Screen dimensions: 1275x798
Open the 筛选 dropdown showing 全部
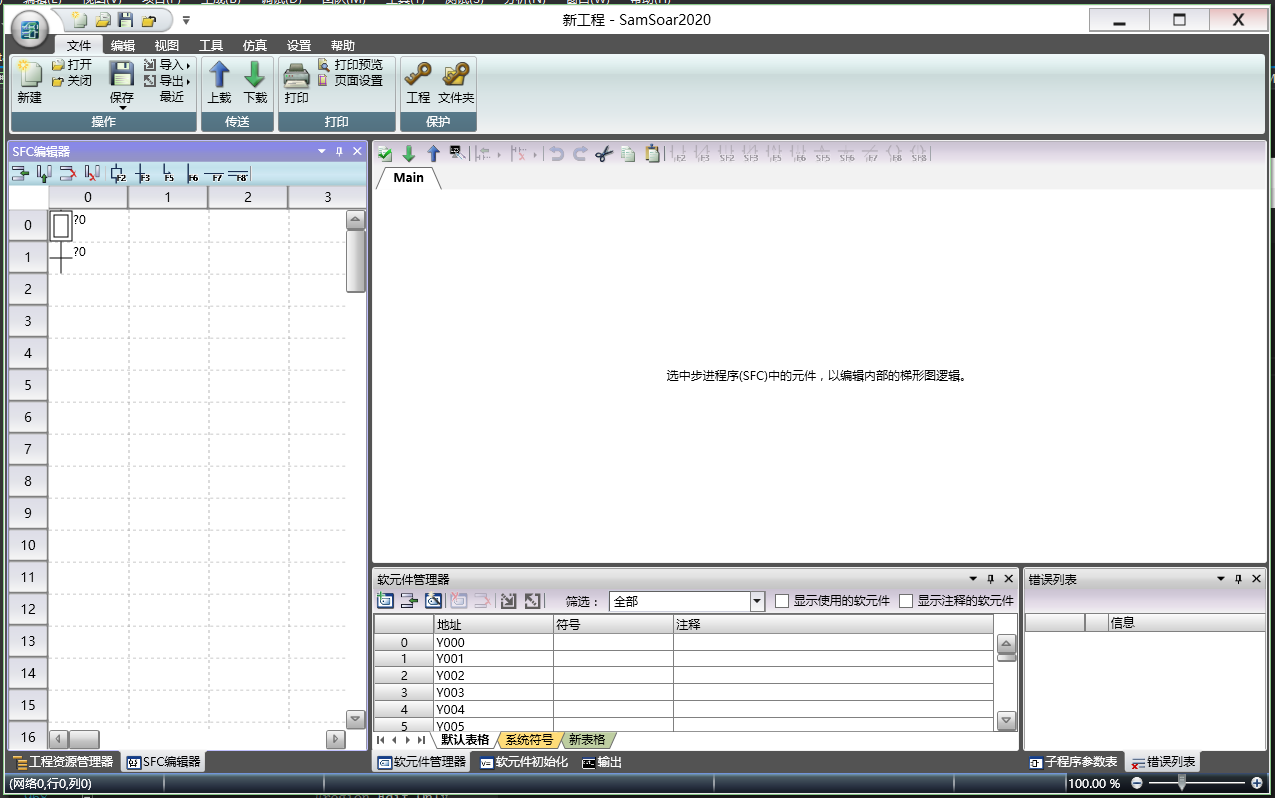click(755, 601)
